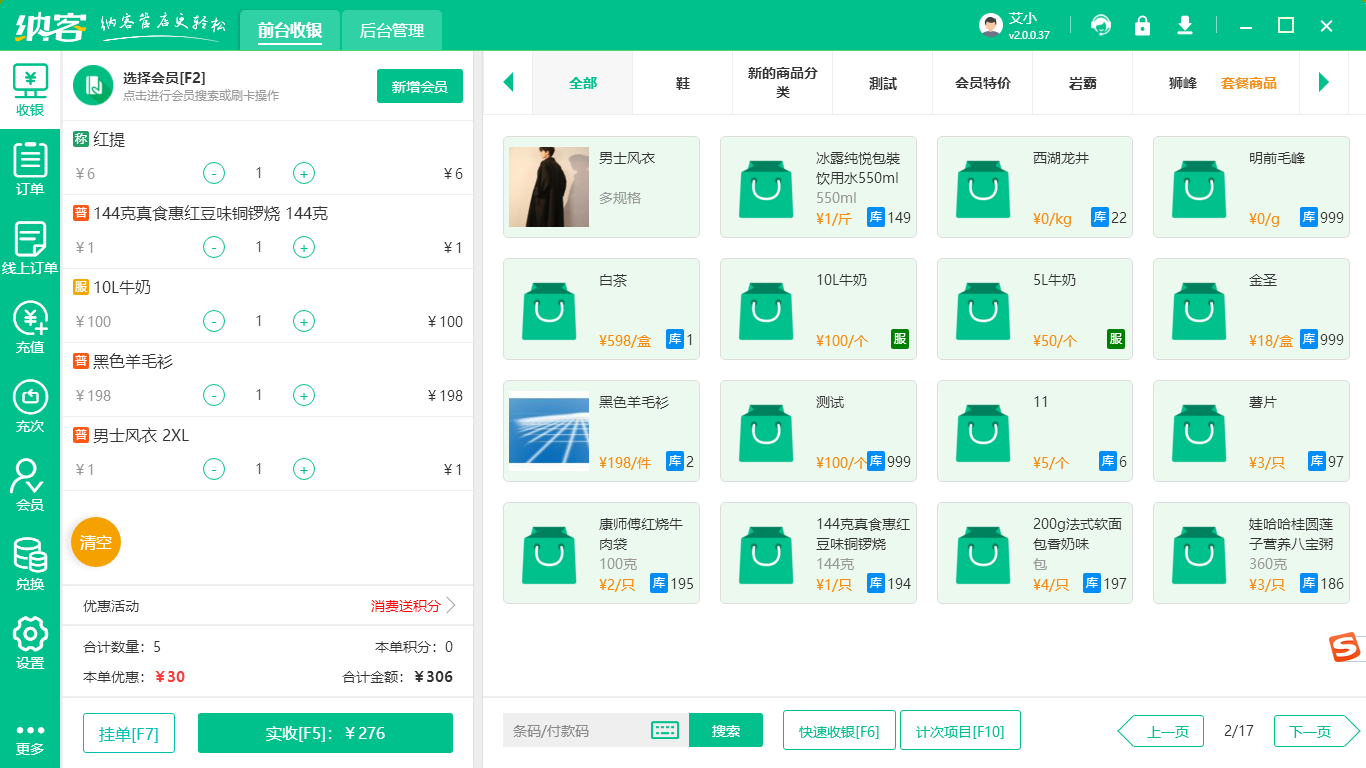Open the 订单 orders sidebar icon

point(30,169)
